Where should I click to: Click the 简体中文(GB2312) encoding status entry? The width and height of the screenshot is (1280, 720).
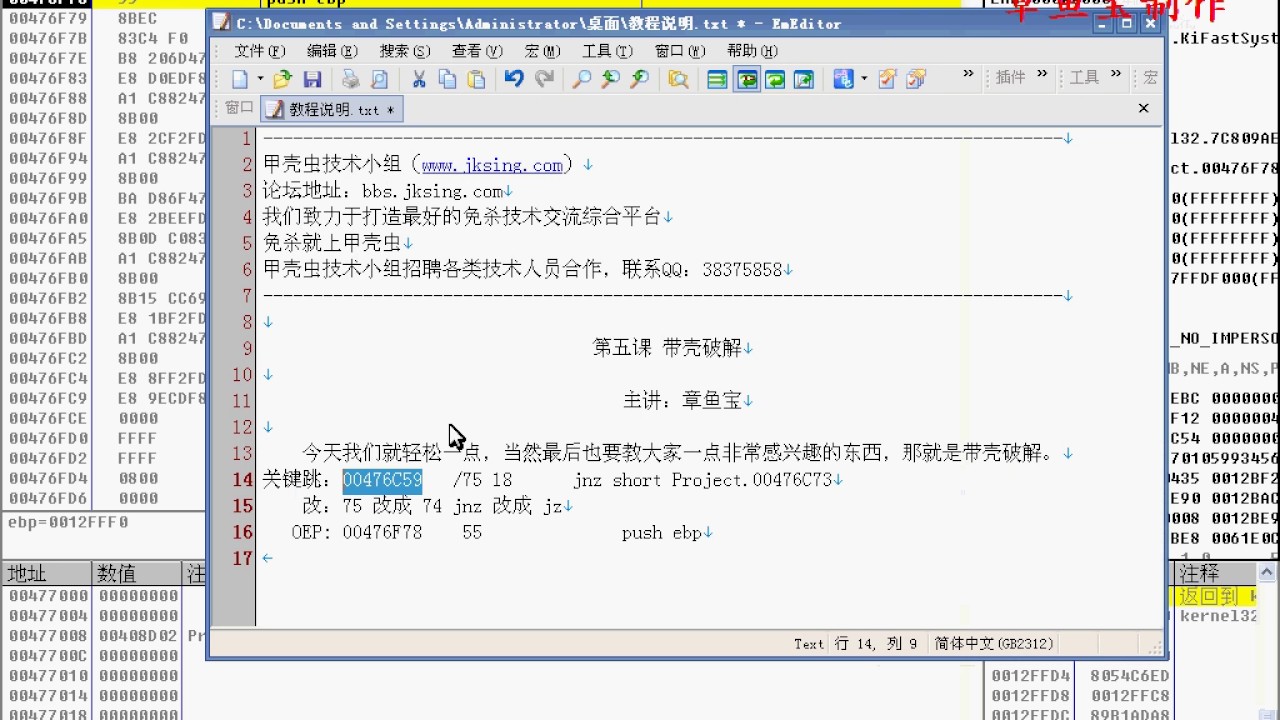pyautogui.click(x=994, y=644)
